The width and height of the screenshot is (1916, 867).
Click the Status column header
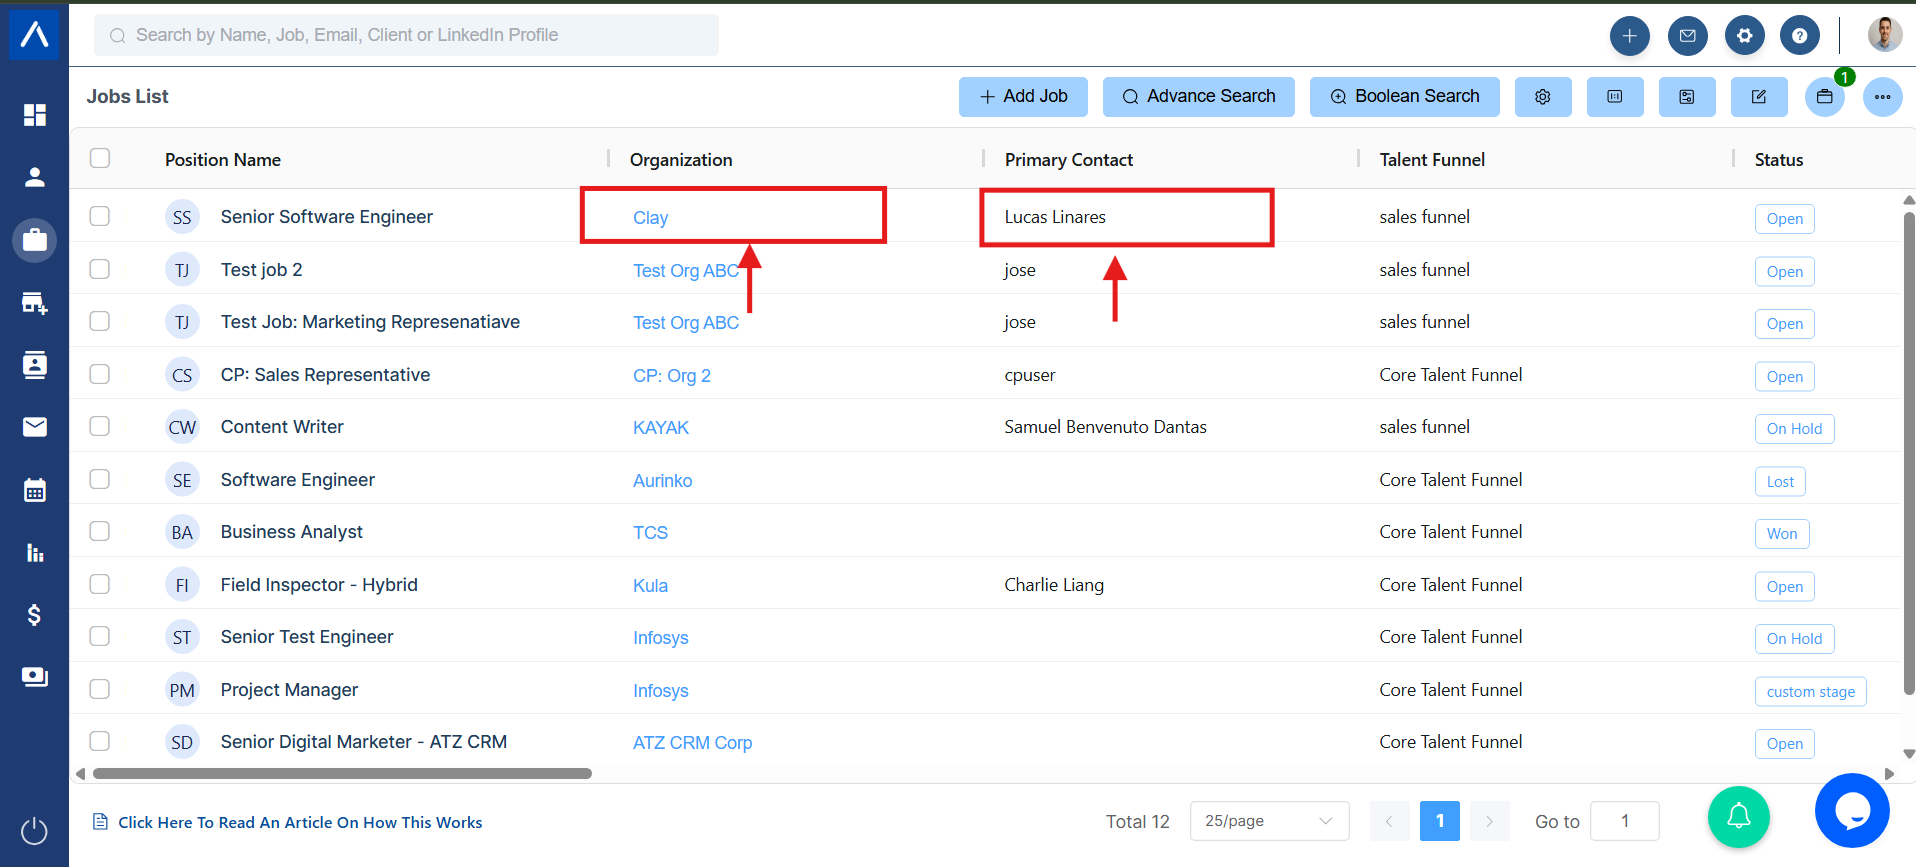click(1778, 160)
